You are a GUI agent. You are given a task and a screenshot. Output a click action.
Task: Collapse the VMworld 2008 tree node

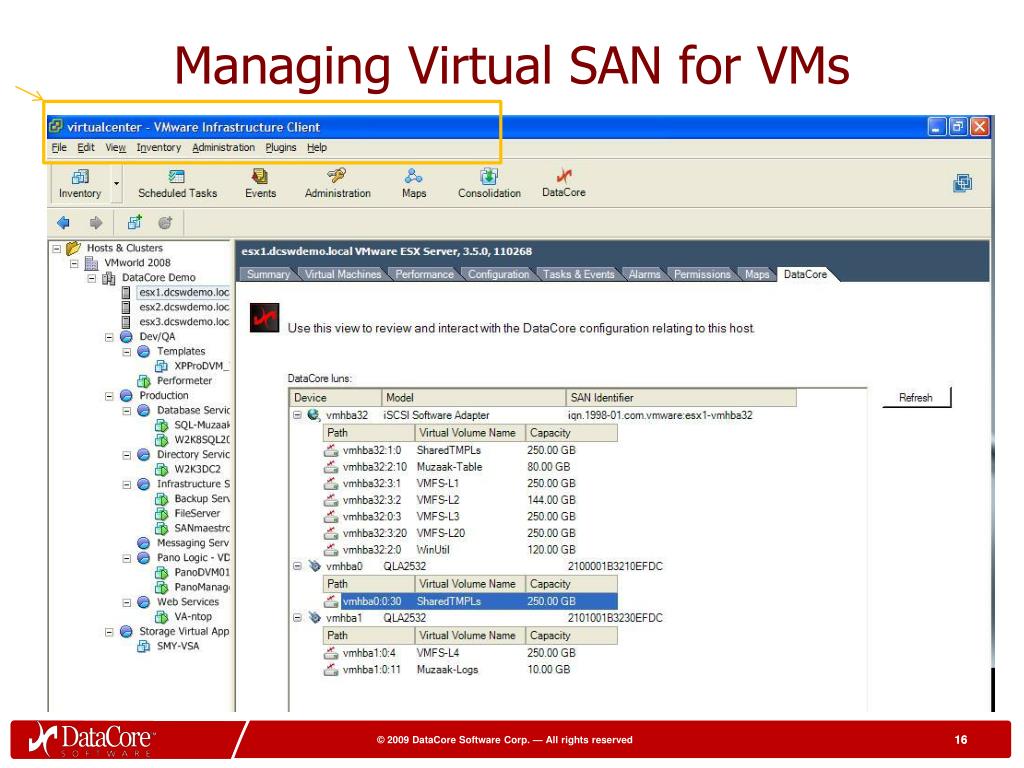74,263
